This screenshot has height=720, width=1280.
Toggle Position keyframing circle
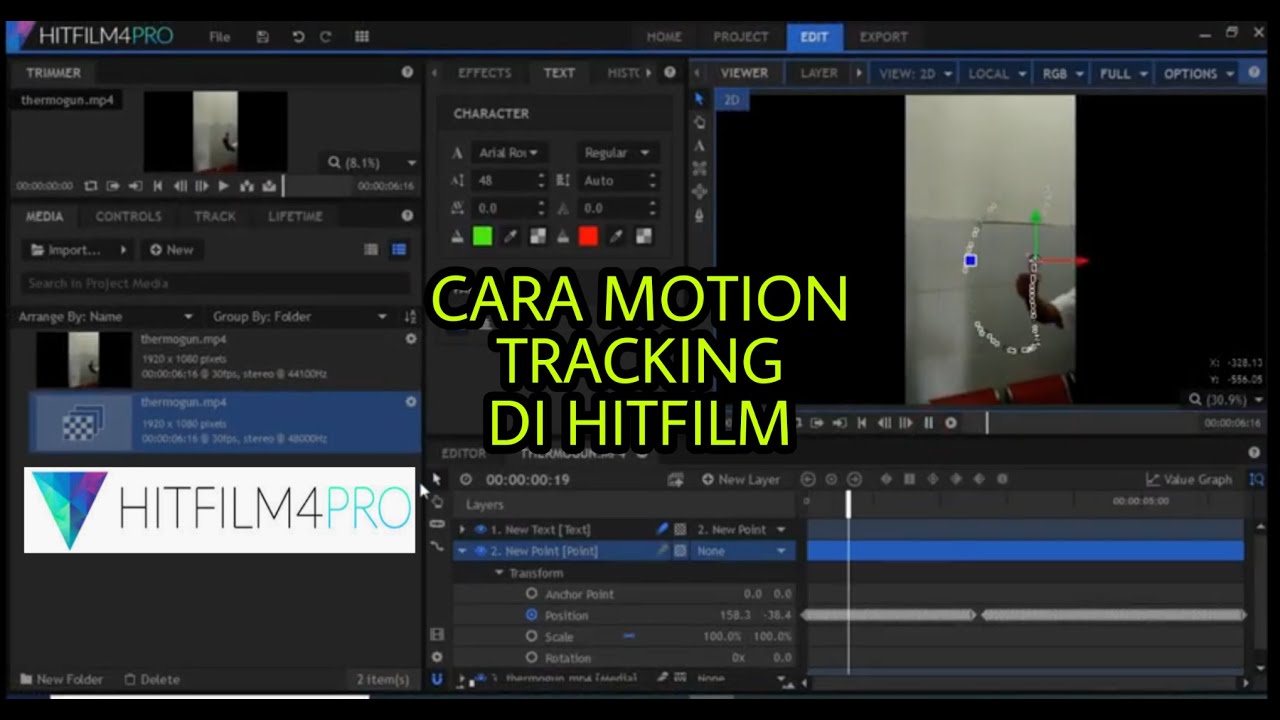pyautogui.click(x=532, y=615)
